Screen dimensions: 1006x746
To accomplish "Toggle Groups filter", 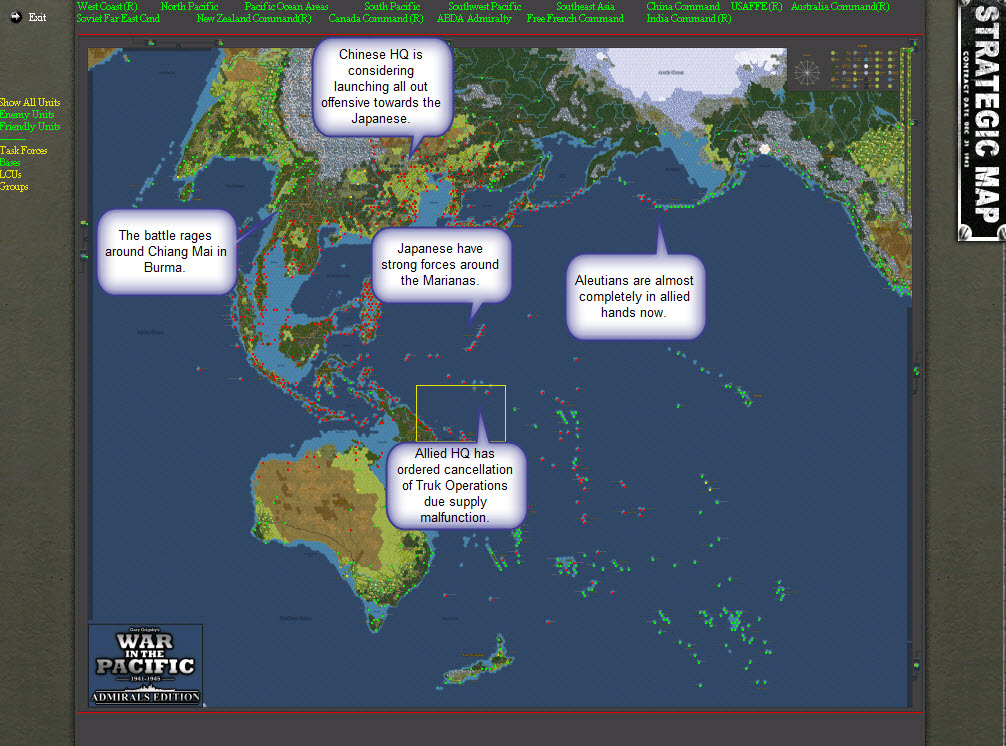I will tap(14, 187).
